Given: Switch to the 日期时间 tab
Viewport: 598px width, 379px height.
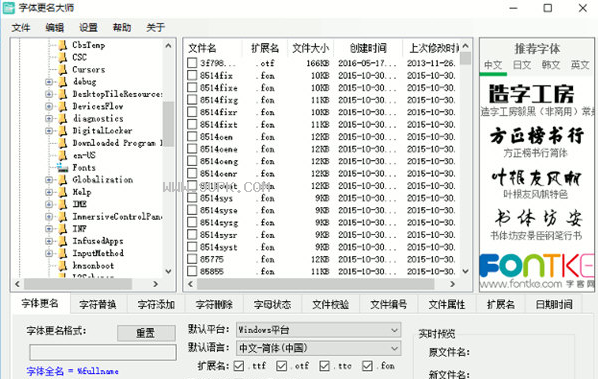Looking at the screenshot, I should 554,304.
